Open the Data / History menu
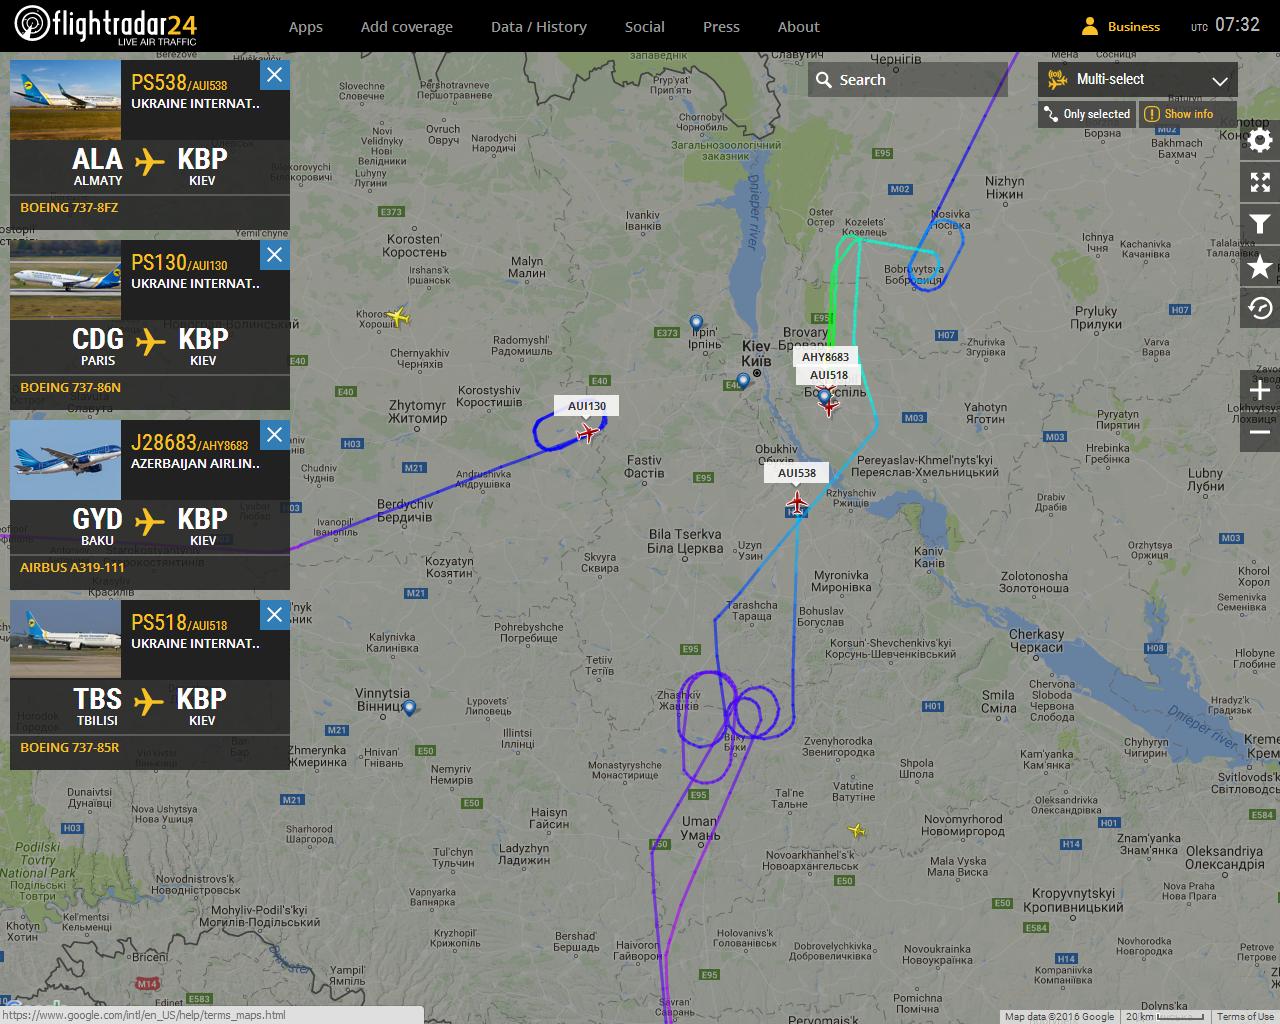The image size is (1280, 1024). tap(538, 27)
